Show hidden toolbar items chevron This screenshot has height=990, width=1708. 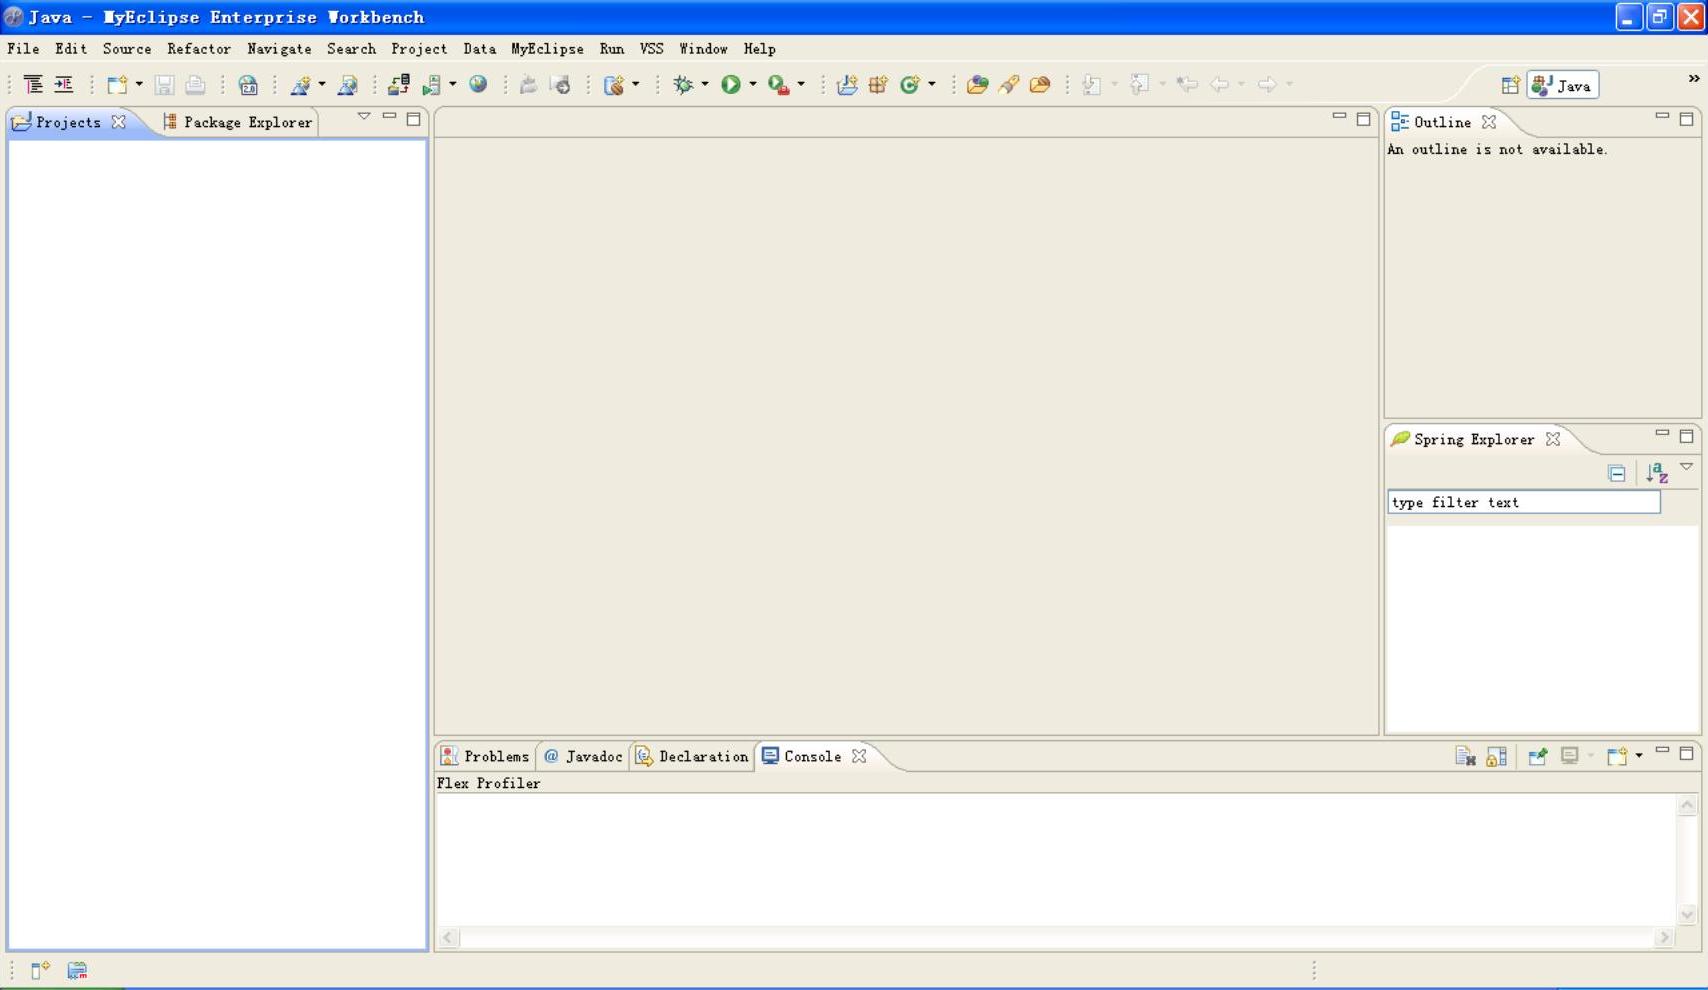point(1693,78)
